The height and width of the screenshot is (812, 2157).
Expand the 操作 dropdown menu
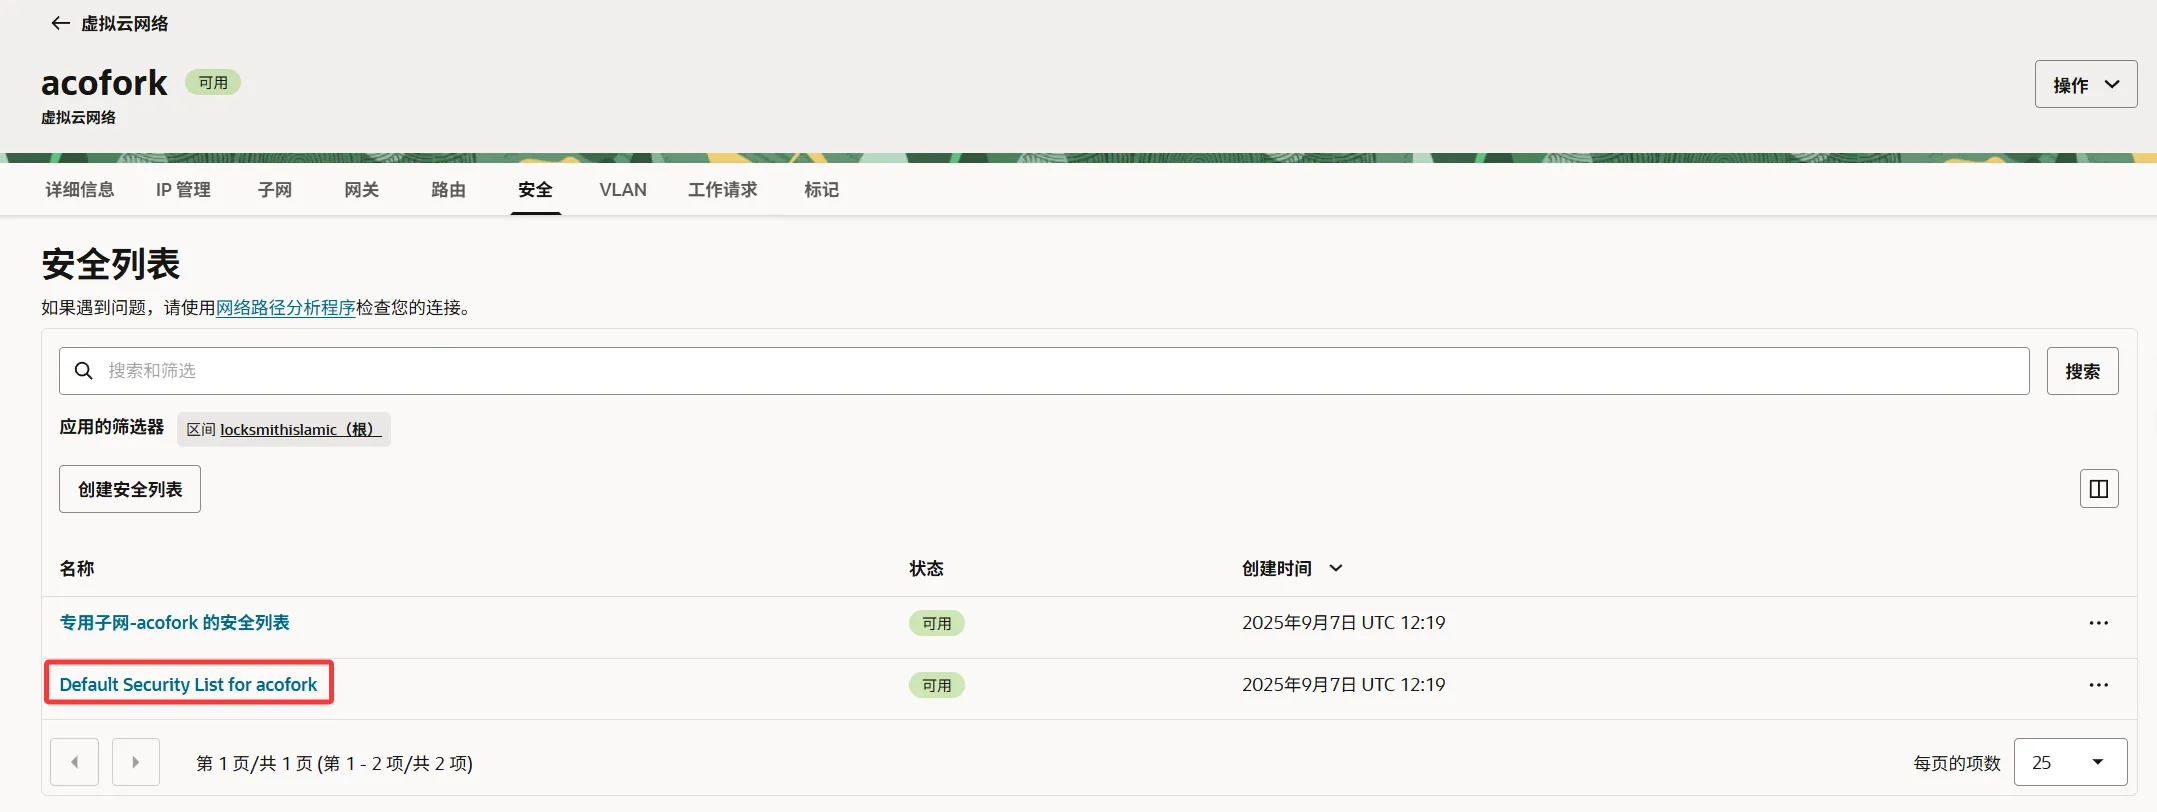pos(2085,85)
